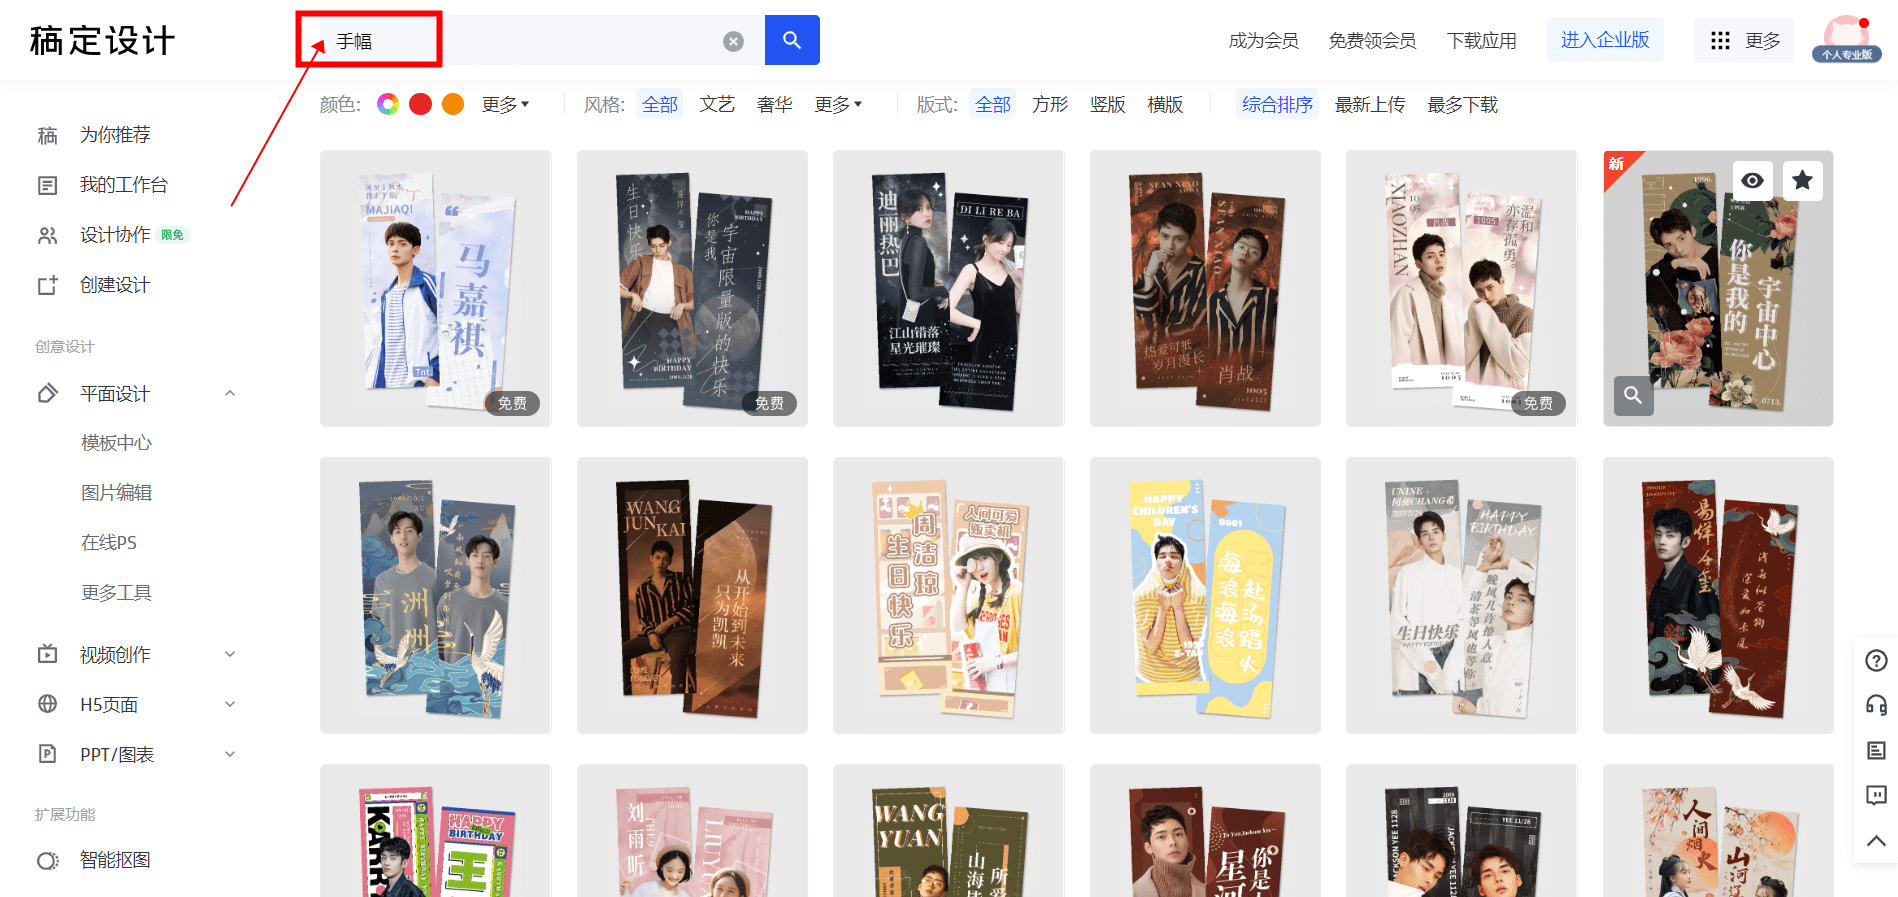Open the 周洁琼 生日快乐 template
The height and width of the screenshot is (897, 1898).
coord(948,596)
